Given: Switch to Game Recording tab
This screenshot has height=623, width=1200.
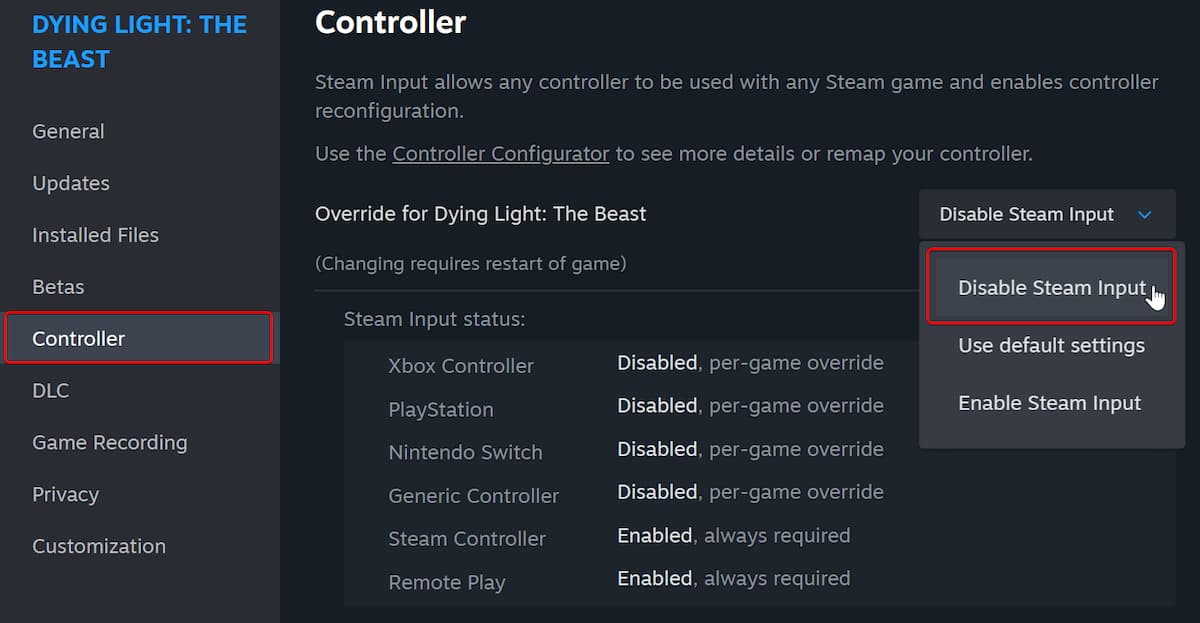Looking at the screenshot, I should click(x=109, y=442).
